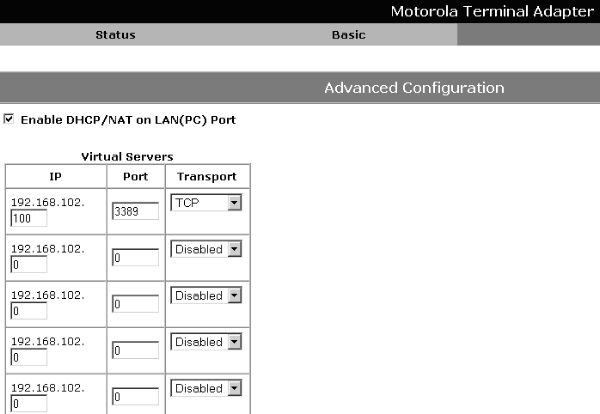
Task: Select the second row IP octet field
Action: pos(28,264)
